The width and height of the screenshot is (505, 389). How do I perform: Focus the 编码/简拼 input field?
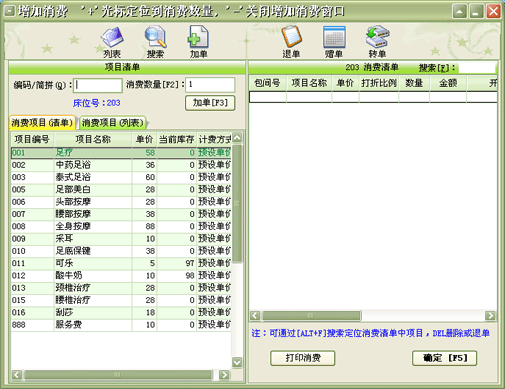(98, 85)
